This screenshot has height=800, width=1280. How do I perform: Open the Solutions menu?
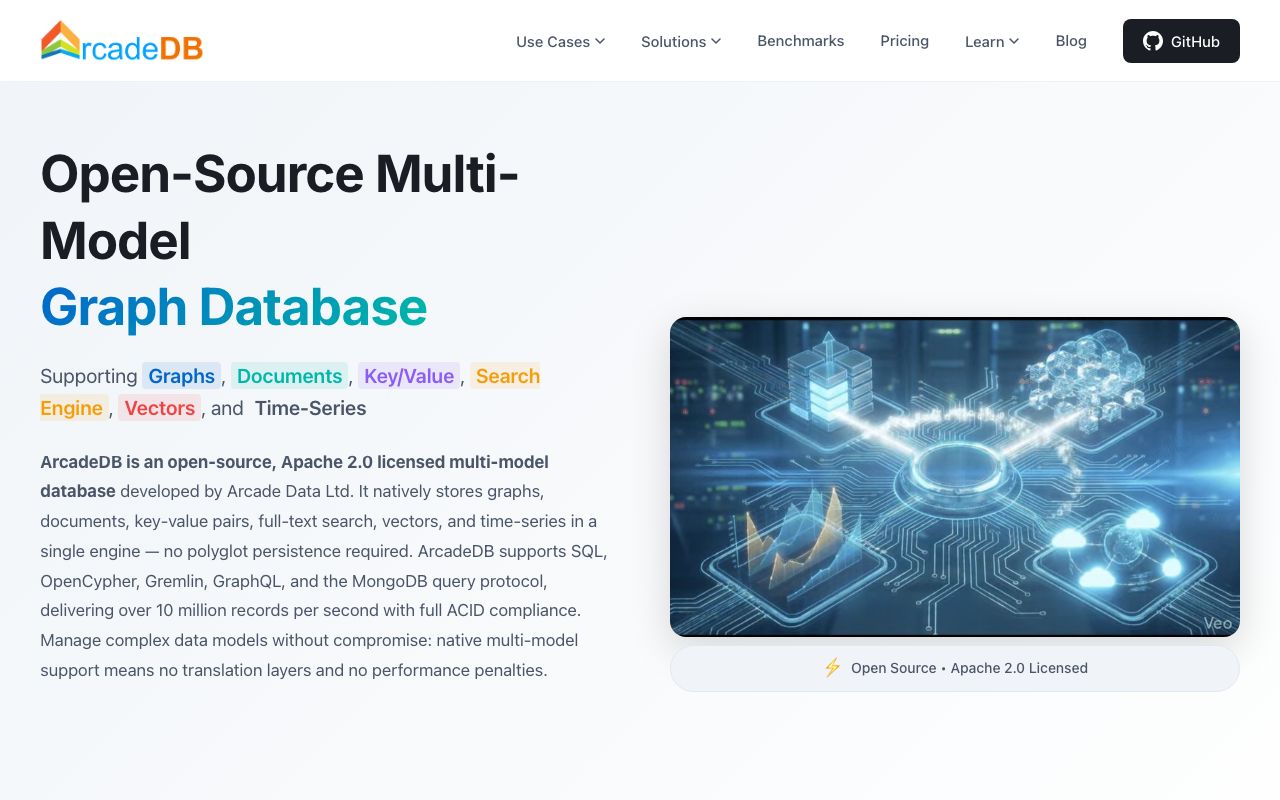[x=681, y=41]
